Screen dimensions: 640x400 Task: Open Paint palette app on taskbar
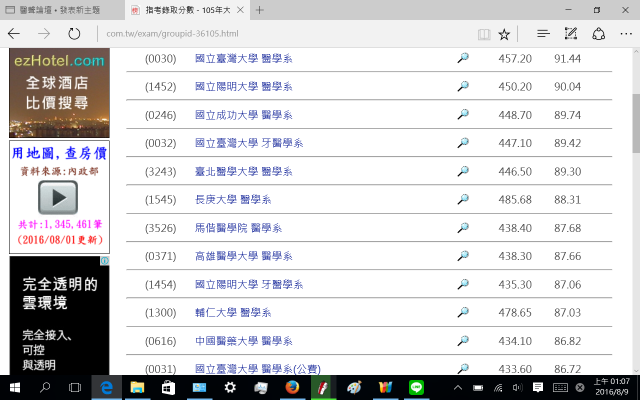tap(354, 387)
